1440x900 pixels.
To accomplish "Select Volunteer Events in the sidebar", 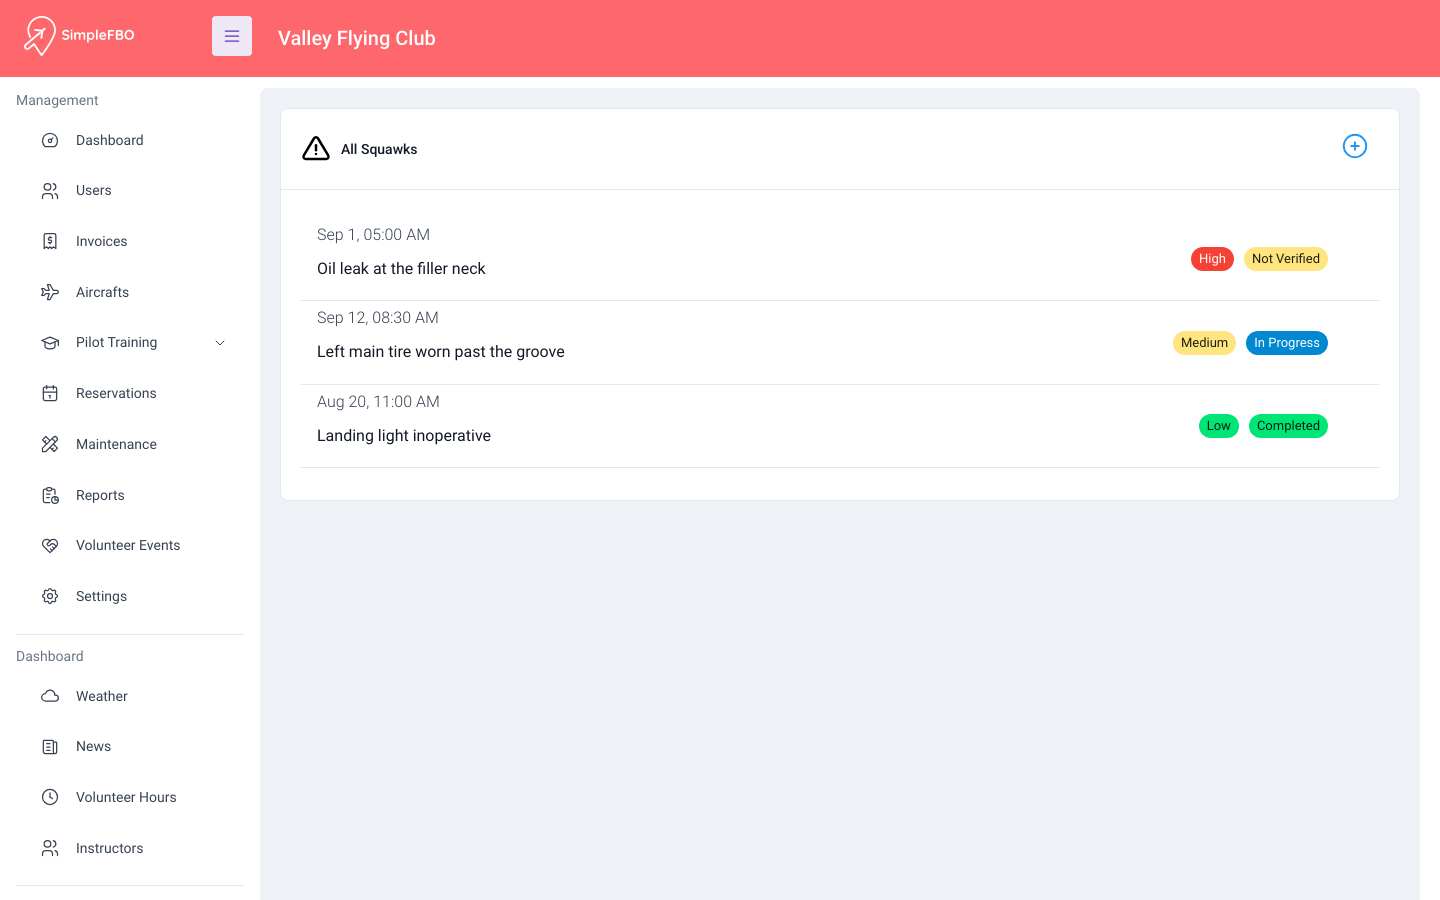I will coord(130,545).
